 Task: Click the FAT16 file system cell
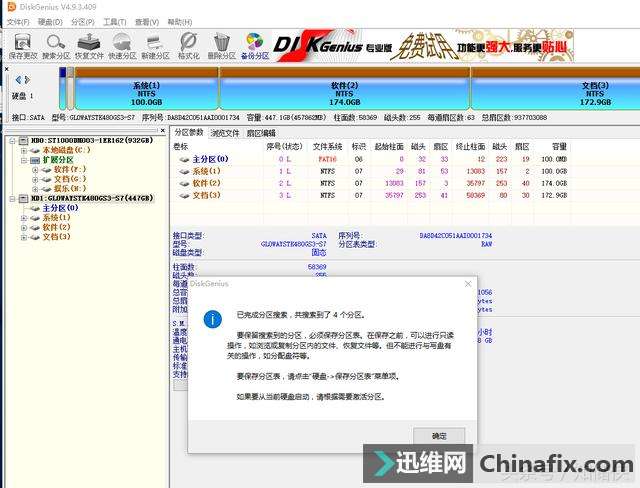[x=327, y=159]
